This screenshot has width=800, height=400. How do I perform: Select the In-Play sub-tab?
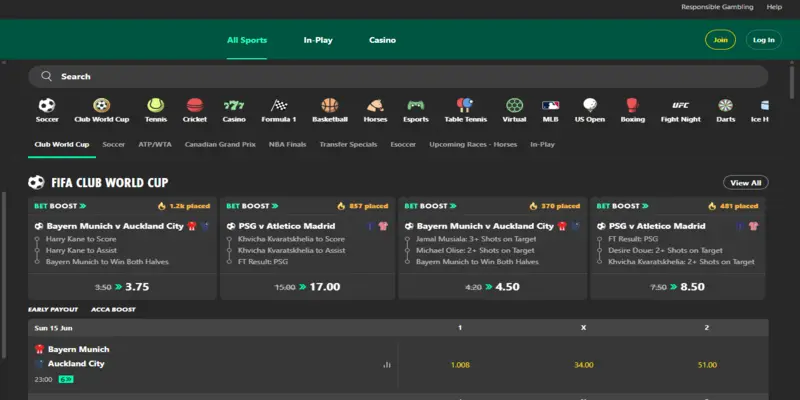point(542,144)
